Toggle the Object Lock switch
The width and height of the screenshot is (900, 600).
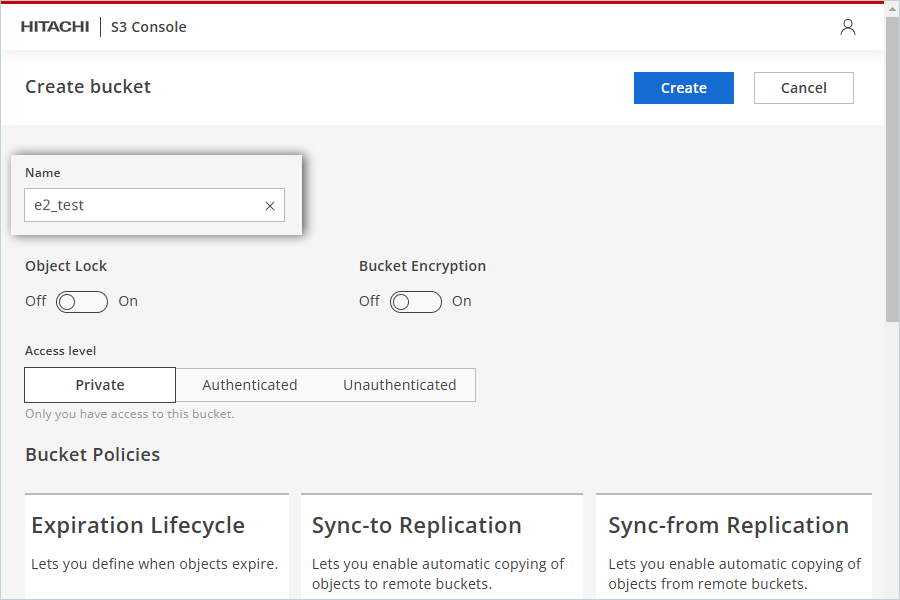point(82,301)
